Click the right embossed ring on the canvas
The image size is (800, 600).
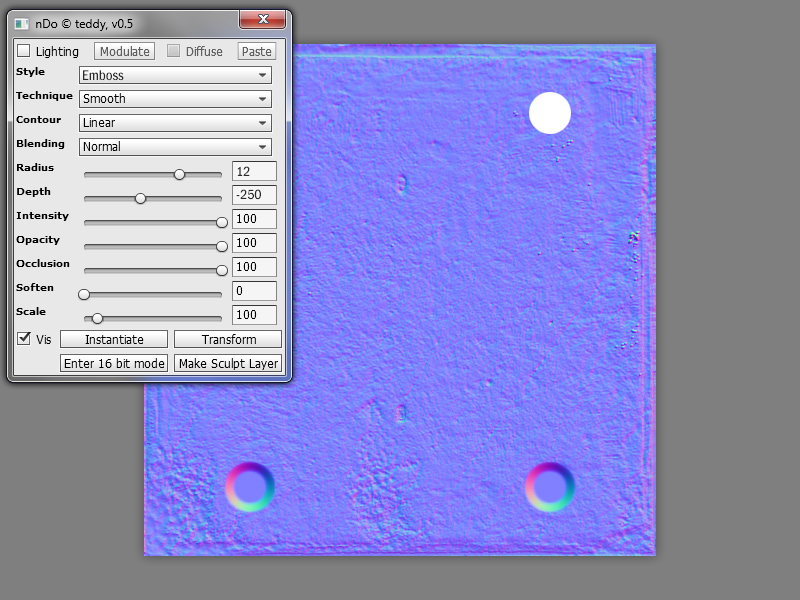point(550,487)
